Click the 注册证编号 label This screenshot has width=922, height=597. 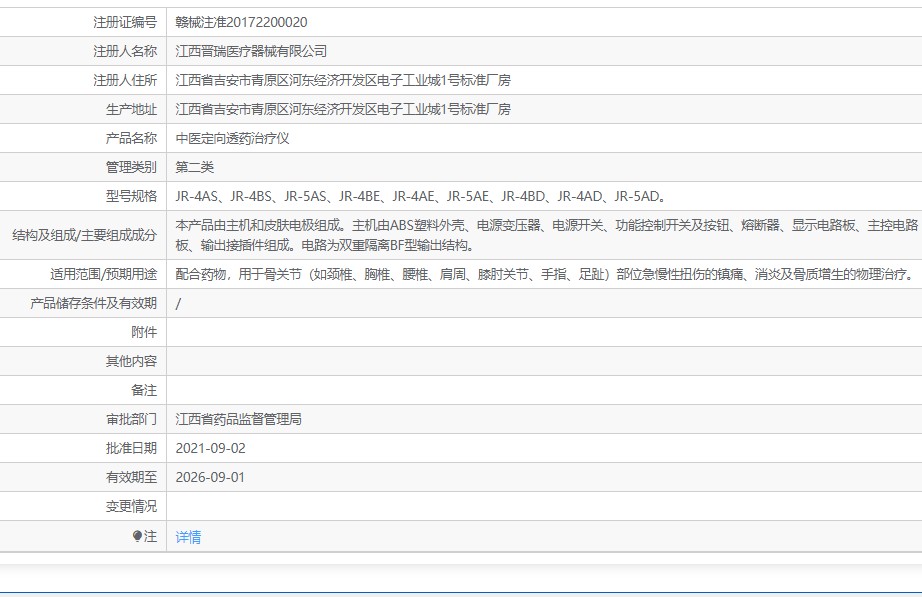(x=125, y=22)
